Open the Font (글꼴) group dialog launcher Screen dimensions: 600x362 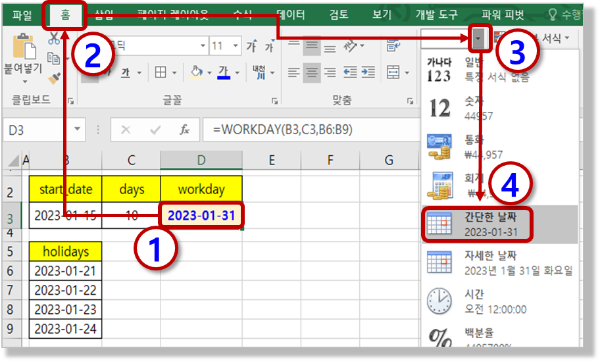pos(274,101)
